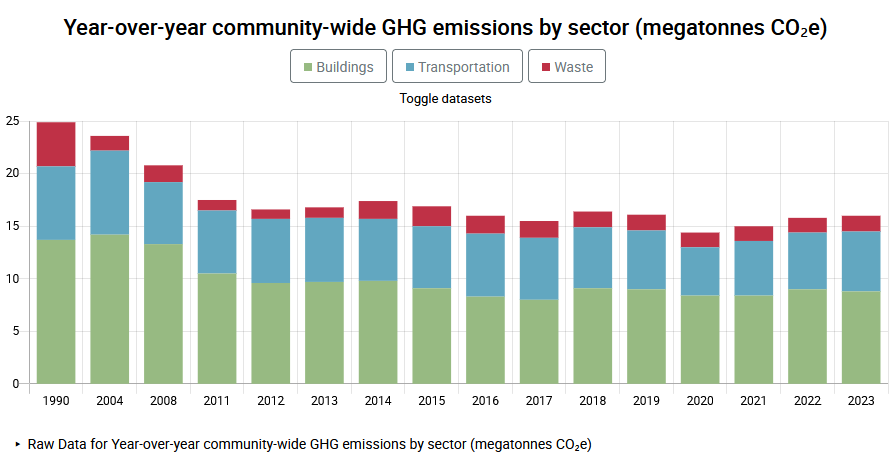The image size is (896, 457).
Task: Click the 1990 Transportation bar segment
Action: (x=56, y=203)
